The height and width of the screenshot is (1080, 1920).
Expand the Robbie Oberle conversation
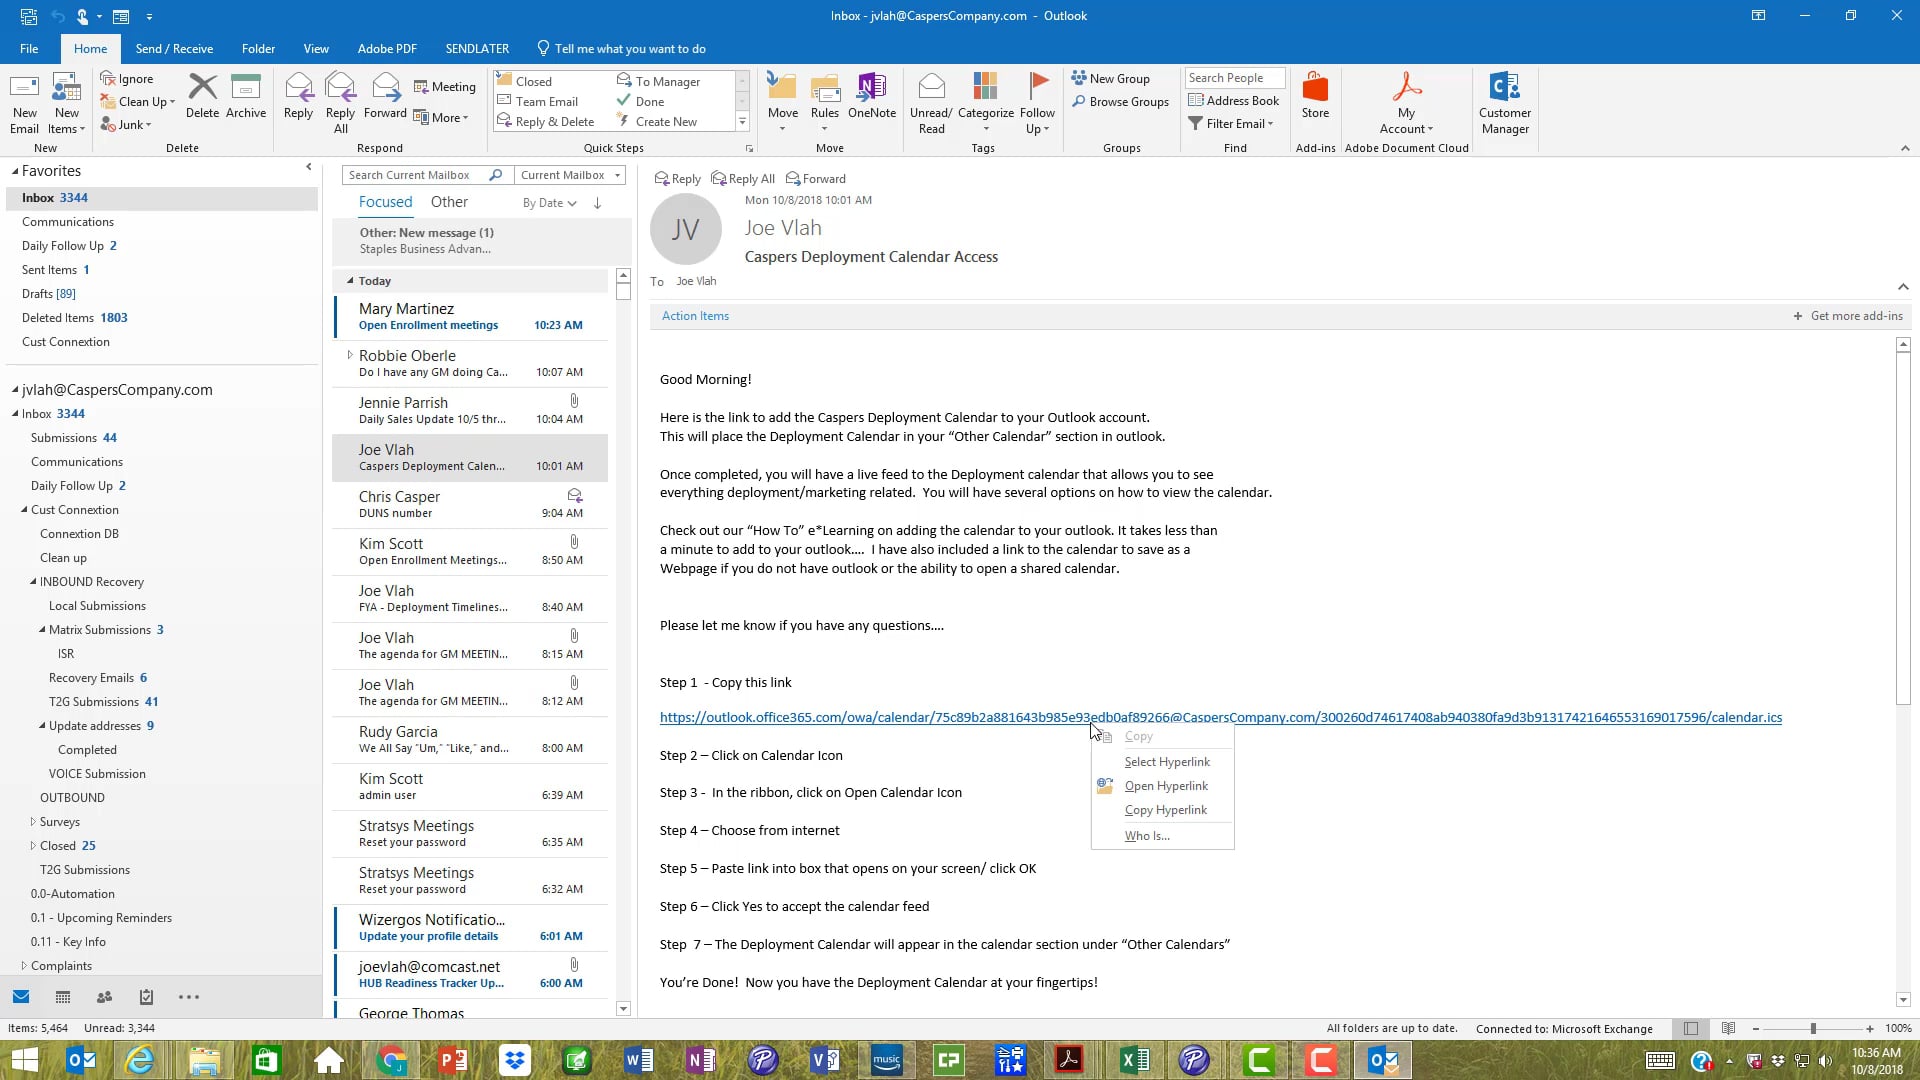(349, 355)
